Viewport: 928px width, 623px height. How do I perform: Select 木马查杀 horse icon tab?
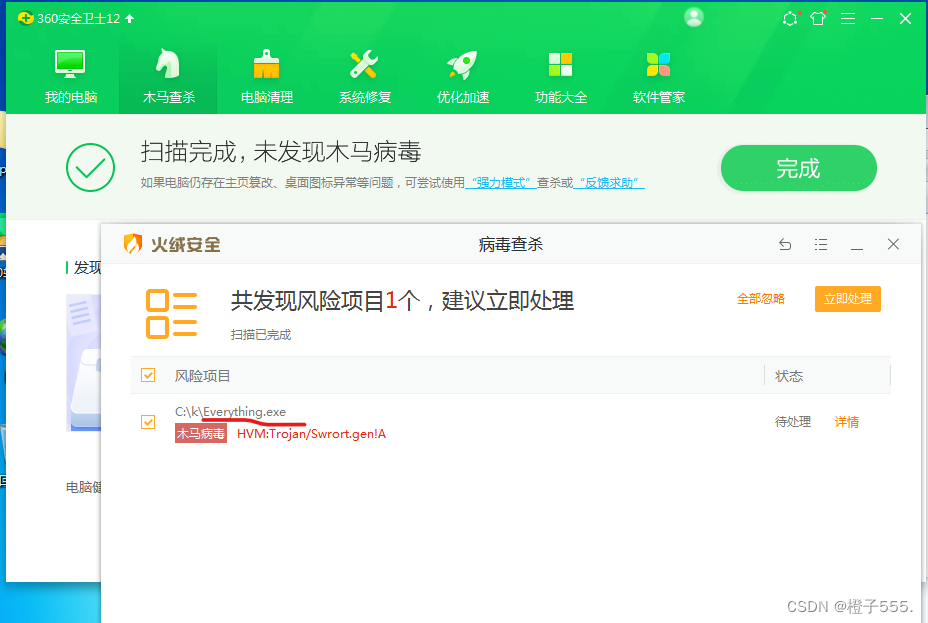tap(169, 77)
